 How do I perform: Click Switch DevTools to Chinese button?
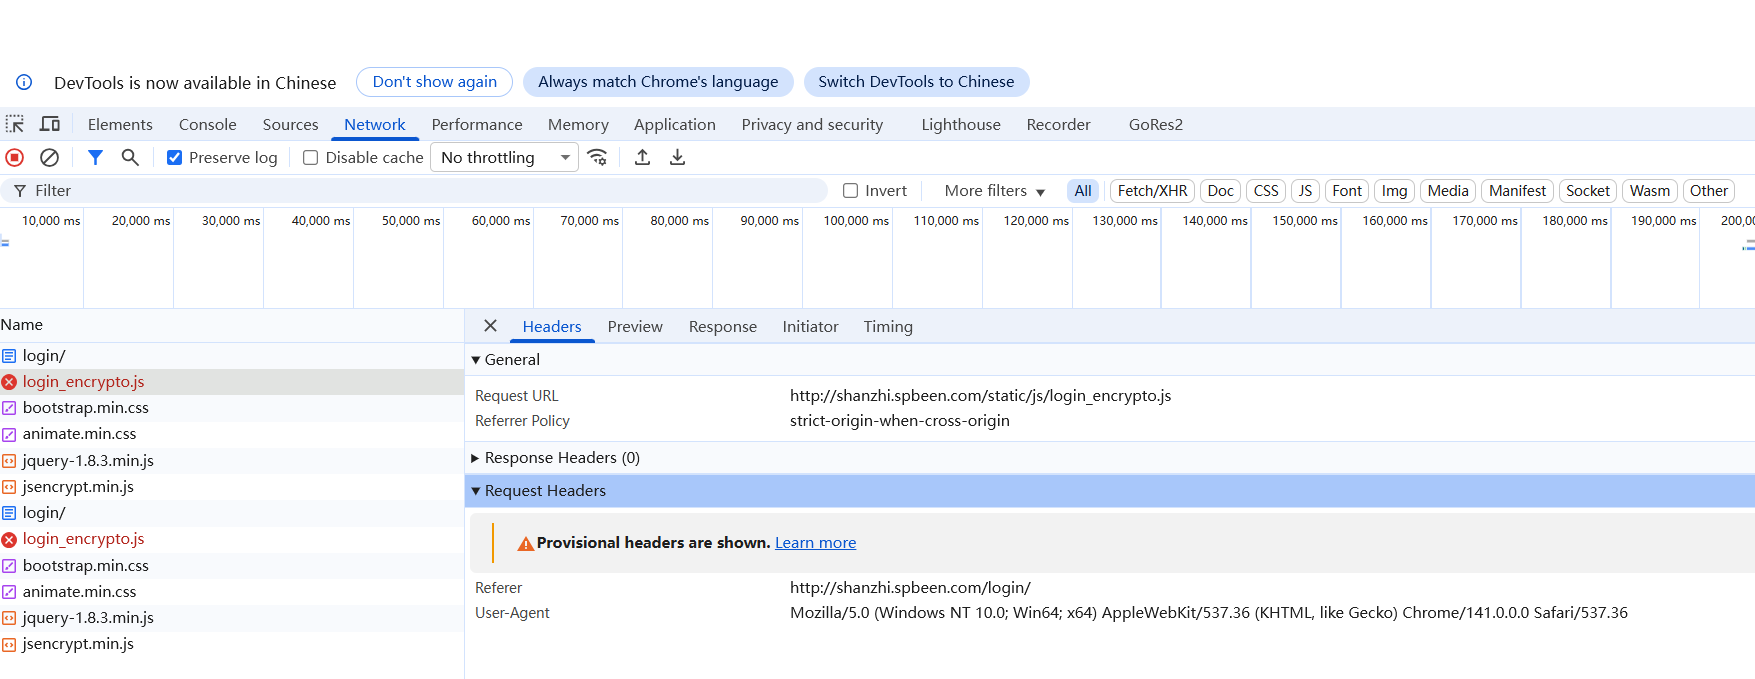click(916, 82)
